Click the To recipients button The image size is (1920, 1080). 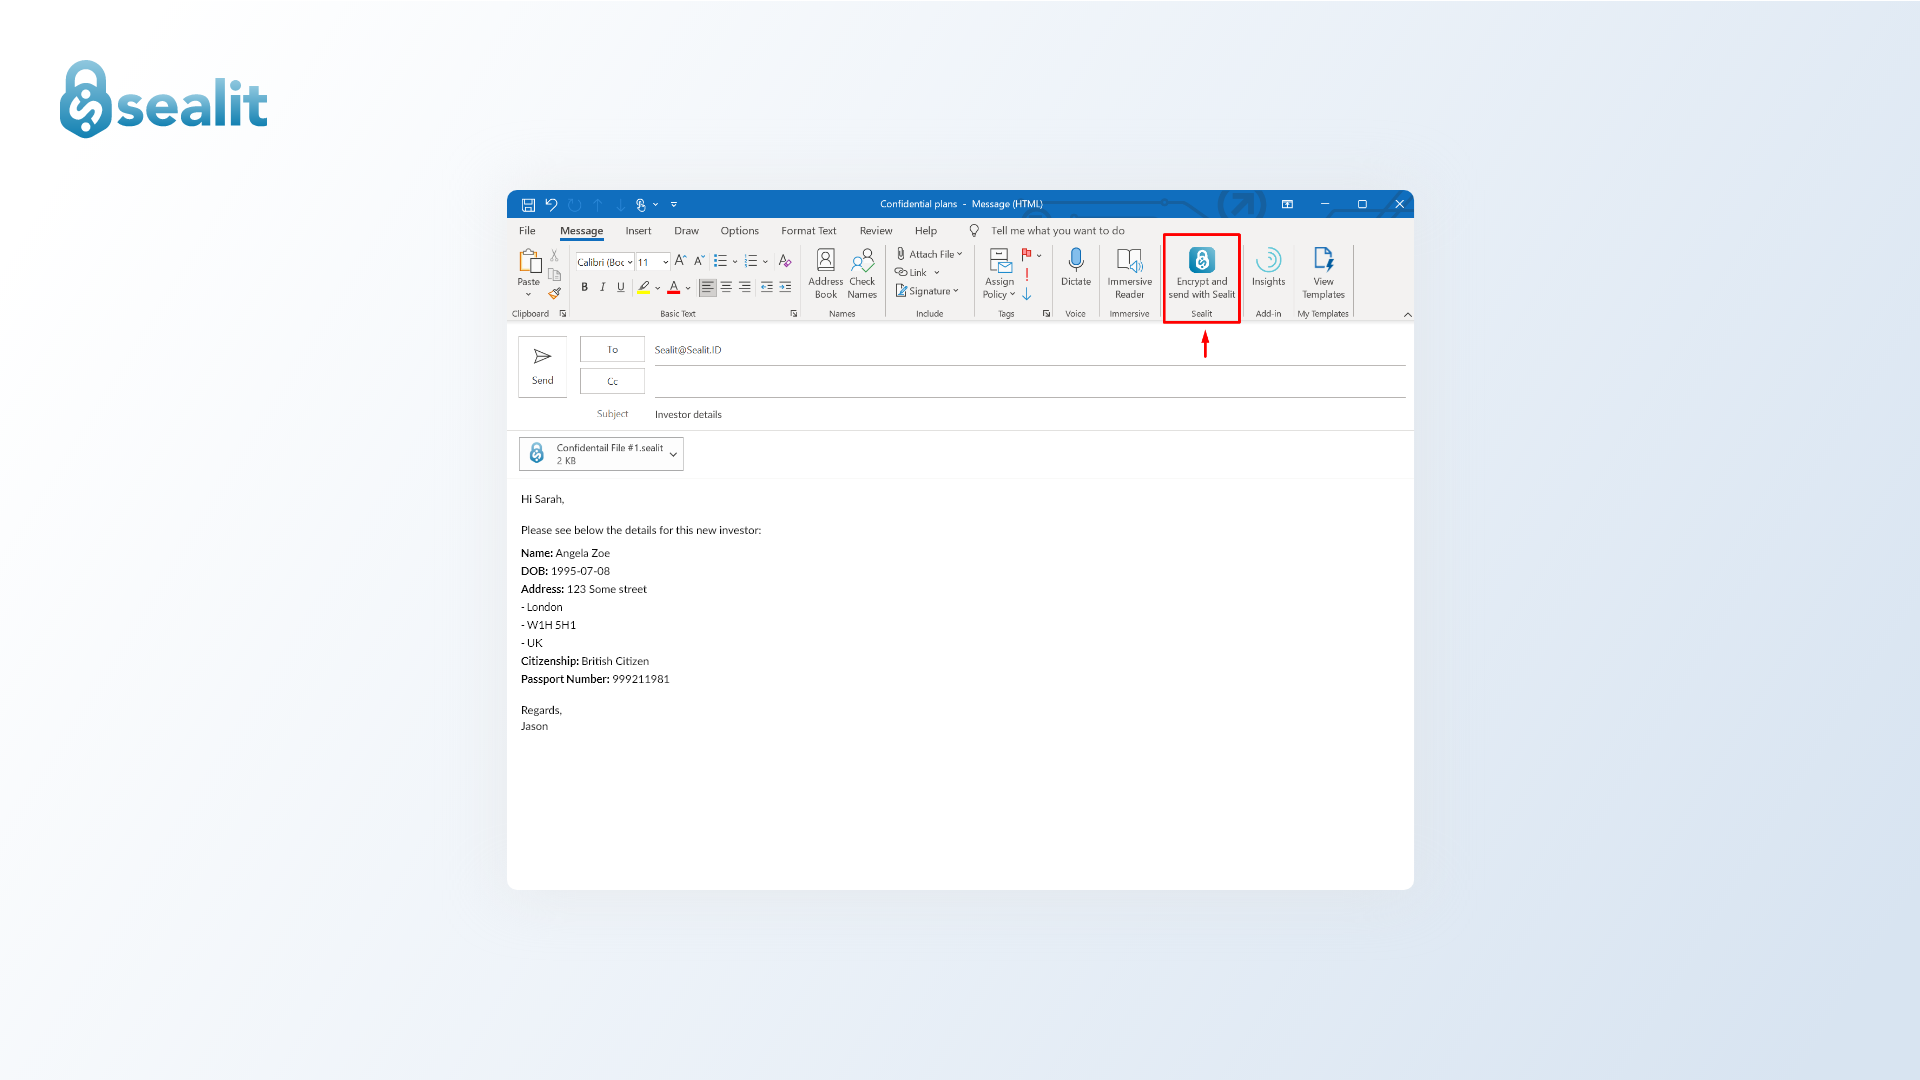[x=612, y=350]
